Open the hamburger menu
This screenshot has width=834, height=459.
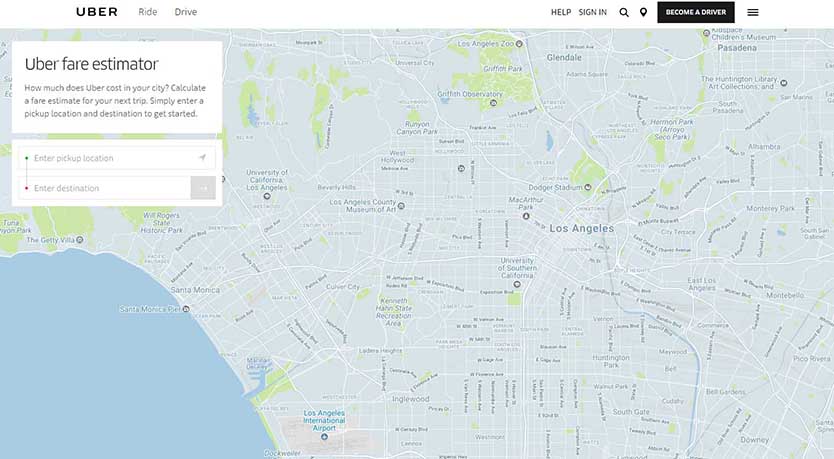[753, 12]
